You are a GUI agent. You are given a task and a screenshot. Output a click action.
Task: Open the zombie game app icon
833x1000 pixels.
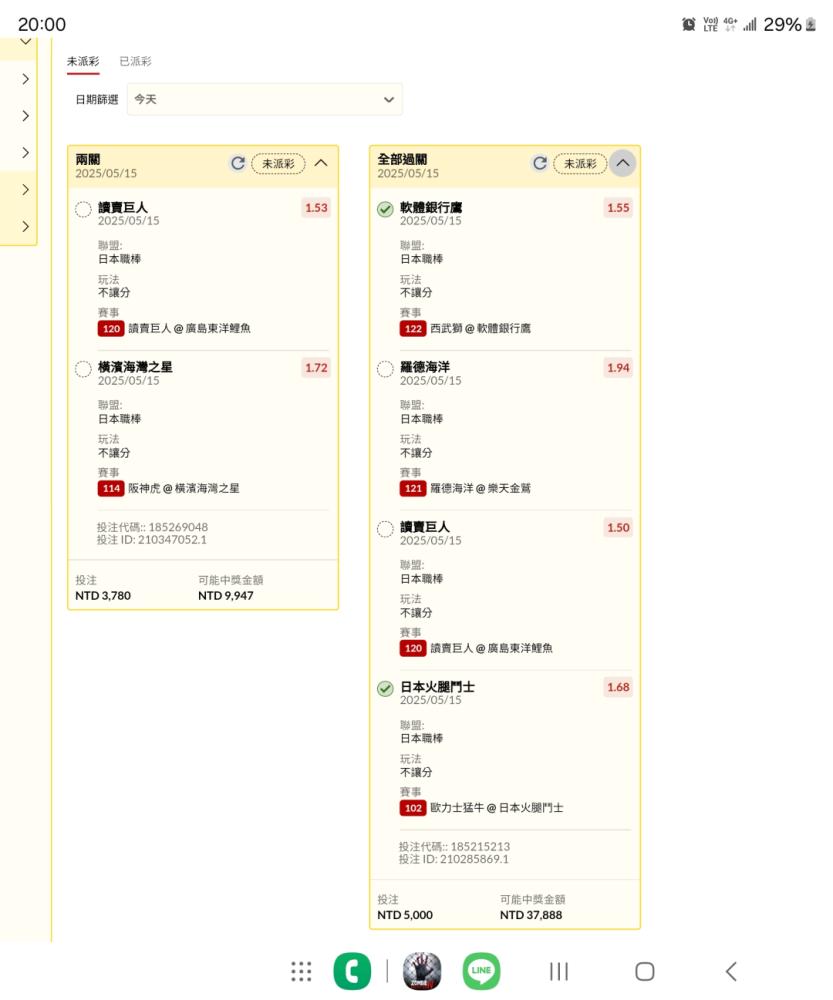tap(422, 971)
